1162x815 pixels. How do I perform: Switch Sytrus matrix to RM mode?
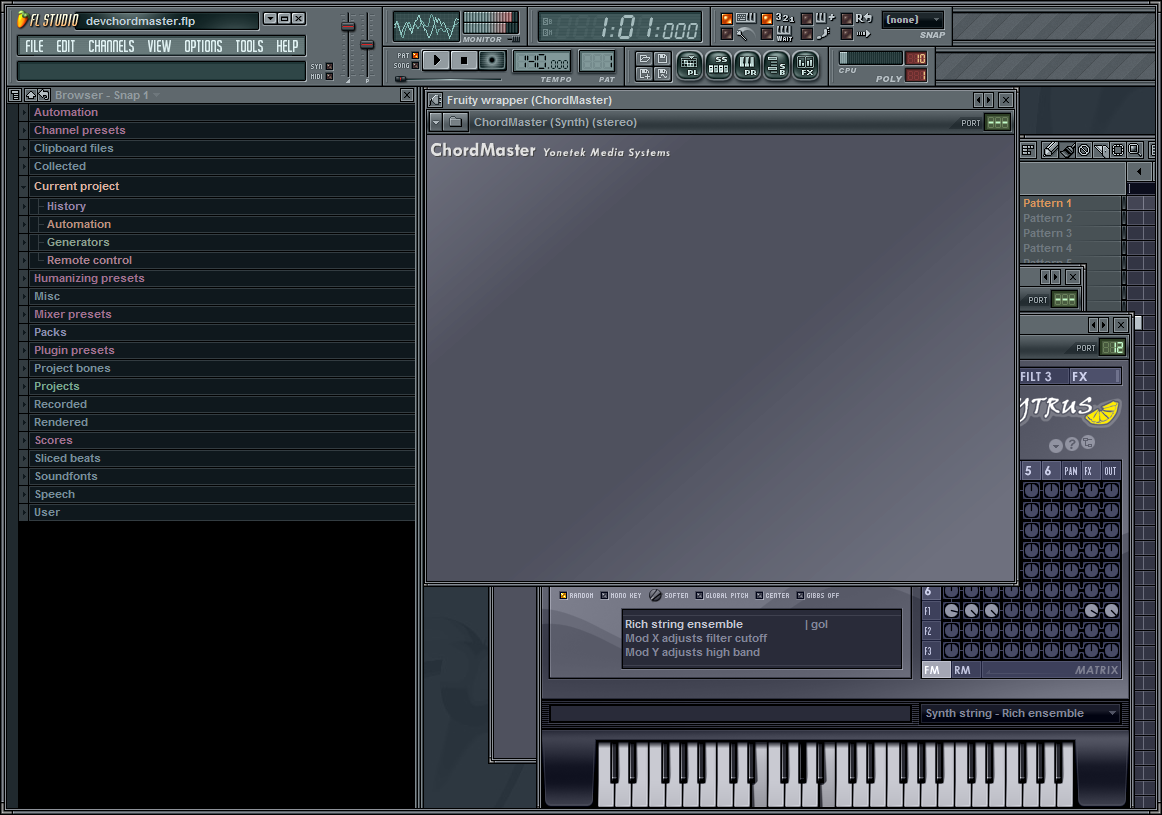[x=962, y=670]
